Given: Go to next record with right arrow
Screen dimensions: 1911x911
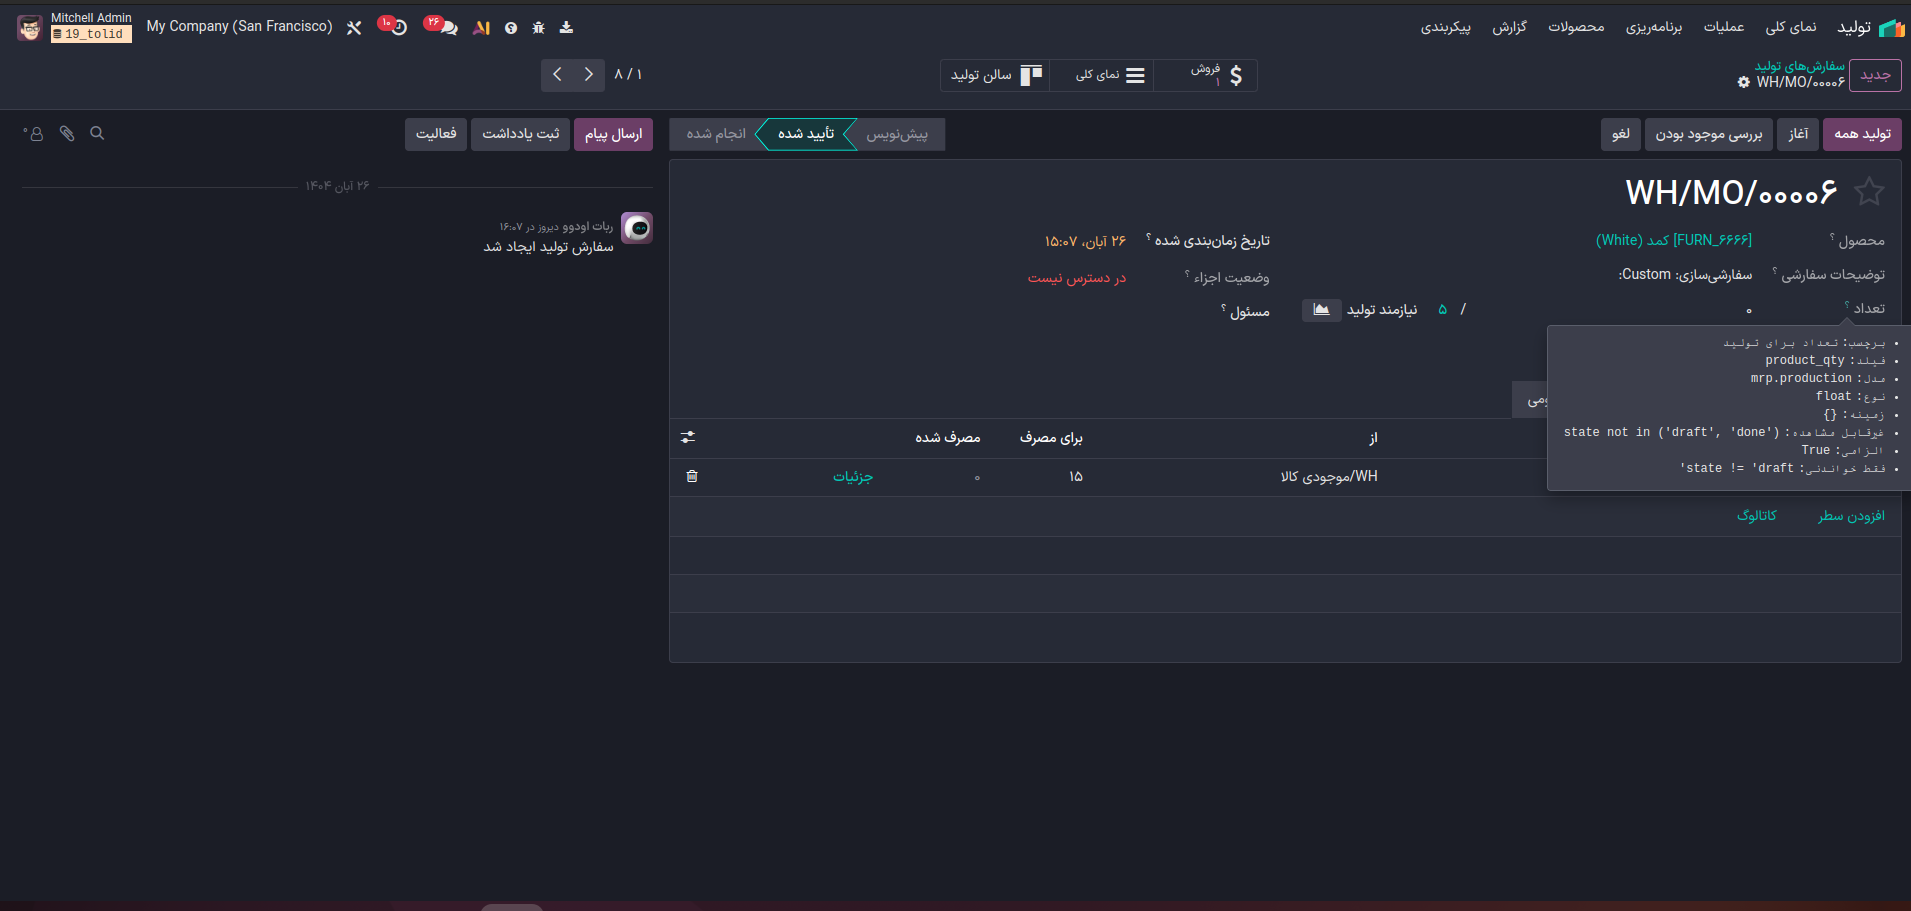Looking at the screenshot, I should pos(589,75).
